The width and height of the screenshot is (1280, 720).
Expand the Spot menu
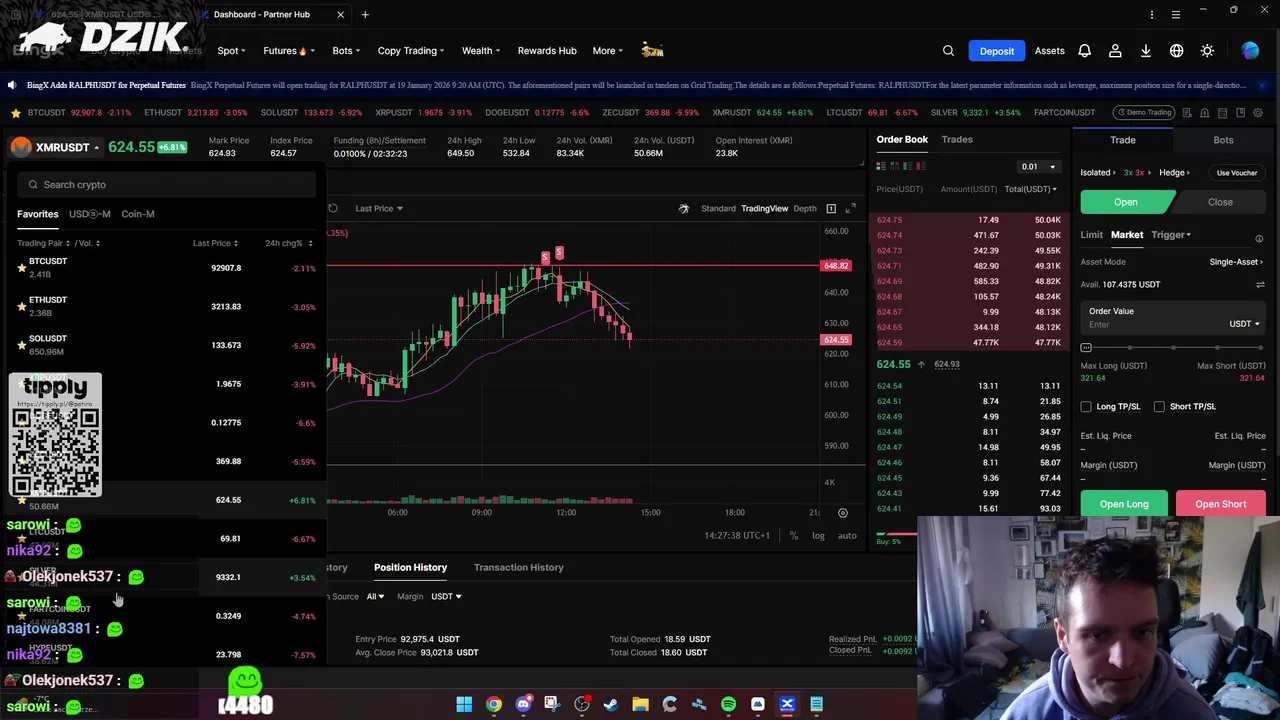click(x=231, y=51)
